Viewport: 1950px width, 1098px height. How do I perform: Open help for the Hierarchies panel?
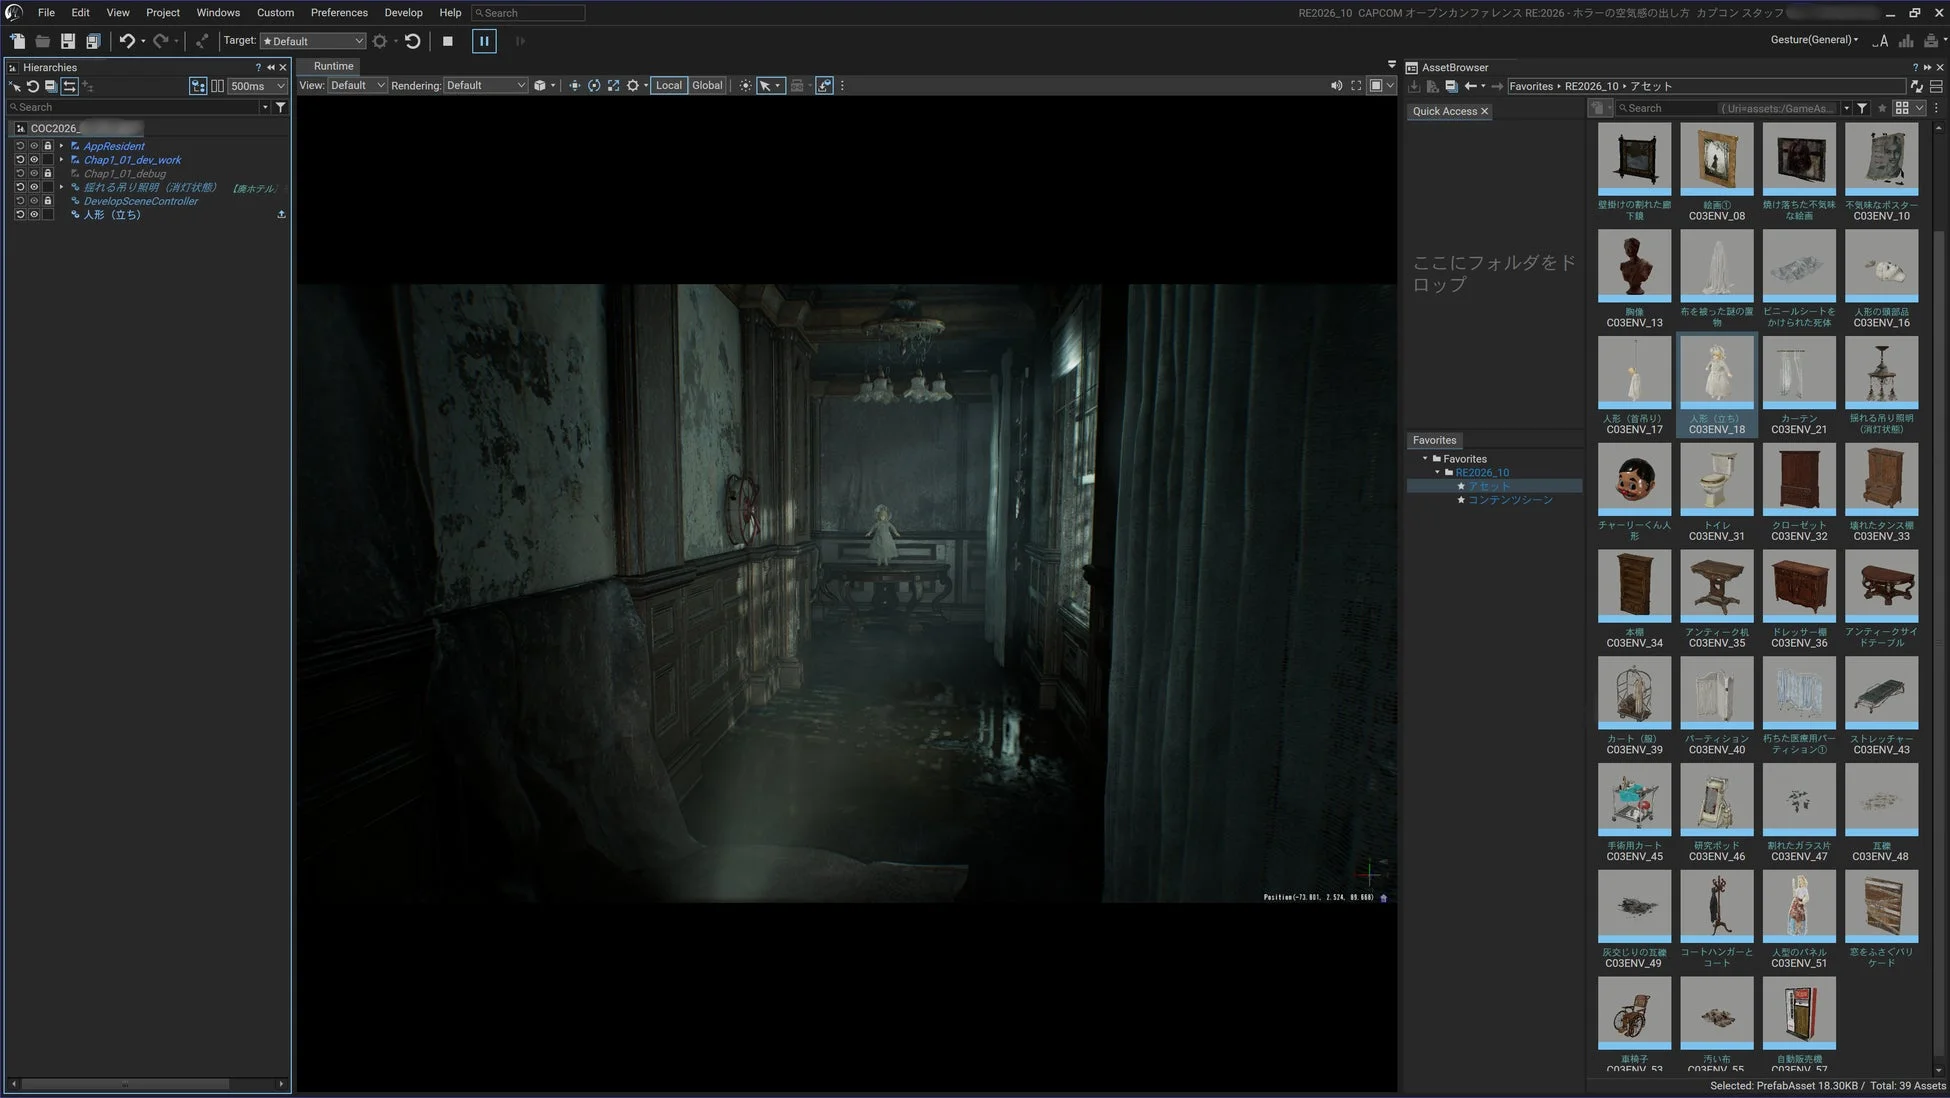tap(258, 68)
